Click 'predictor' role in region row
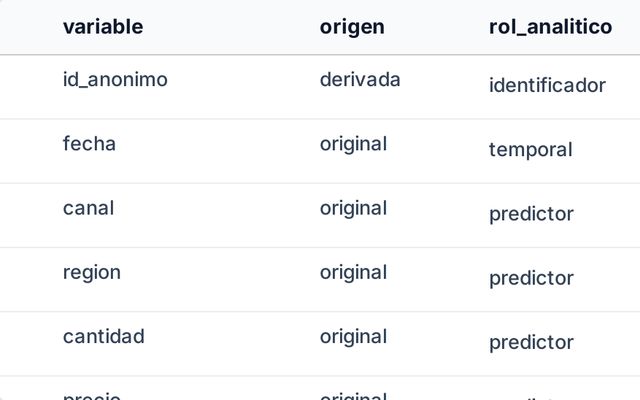The image size is (640, 400). (531, 278)
